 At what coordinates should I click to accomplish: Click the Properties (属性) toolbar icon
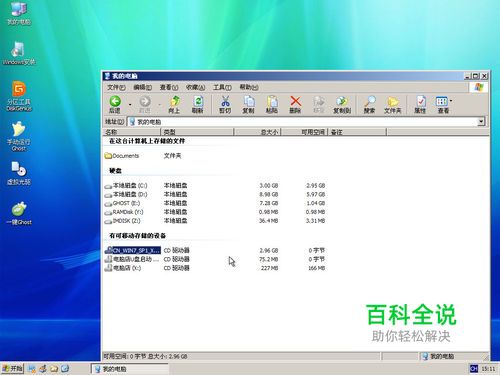click(420, 104)
